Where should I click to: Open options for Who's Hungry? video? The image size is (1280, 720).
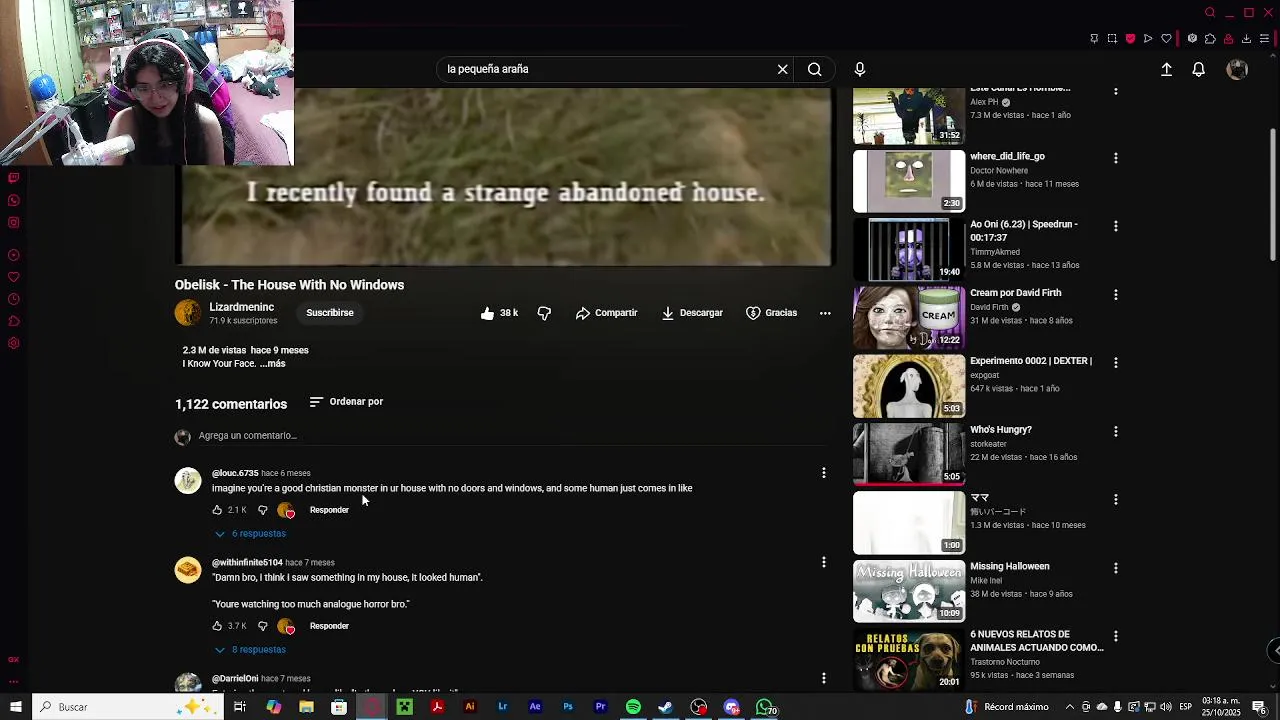click(x=1116, y=431)
